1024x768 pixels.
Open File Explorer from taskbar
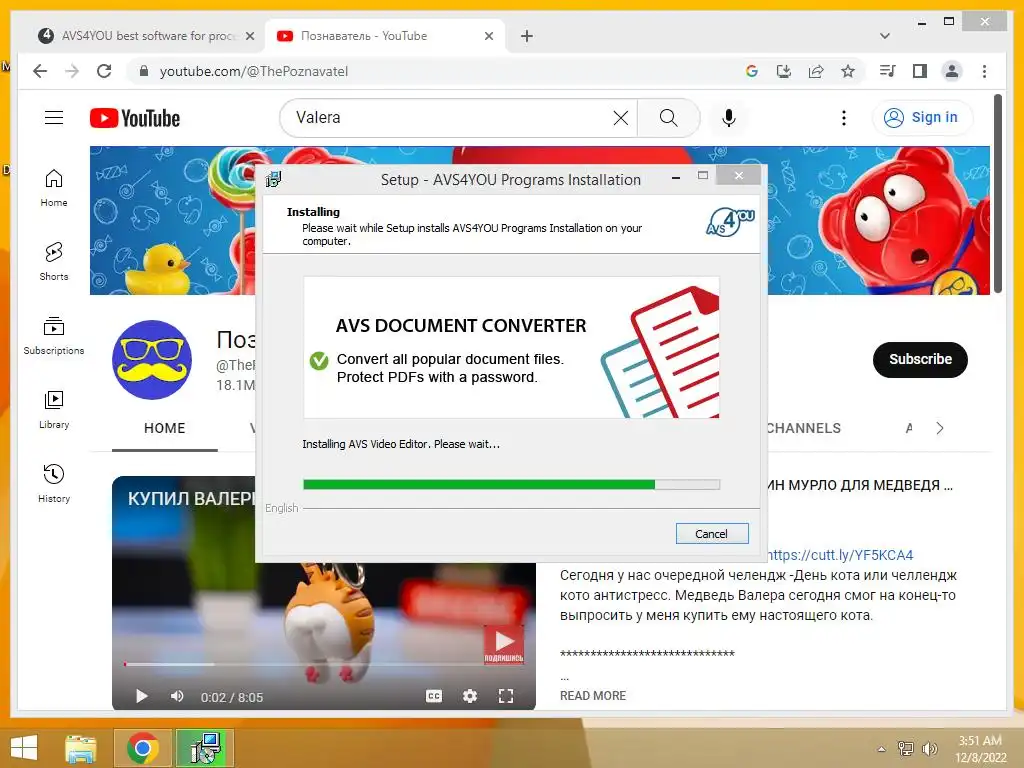[81, 748]
